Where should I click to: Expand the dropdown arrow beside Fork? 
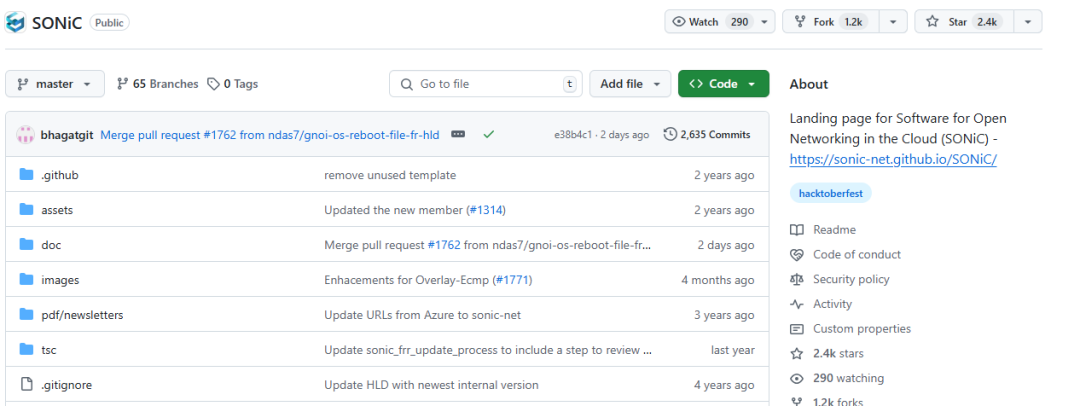click(x=892, y=22)
